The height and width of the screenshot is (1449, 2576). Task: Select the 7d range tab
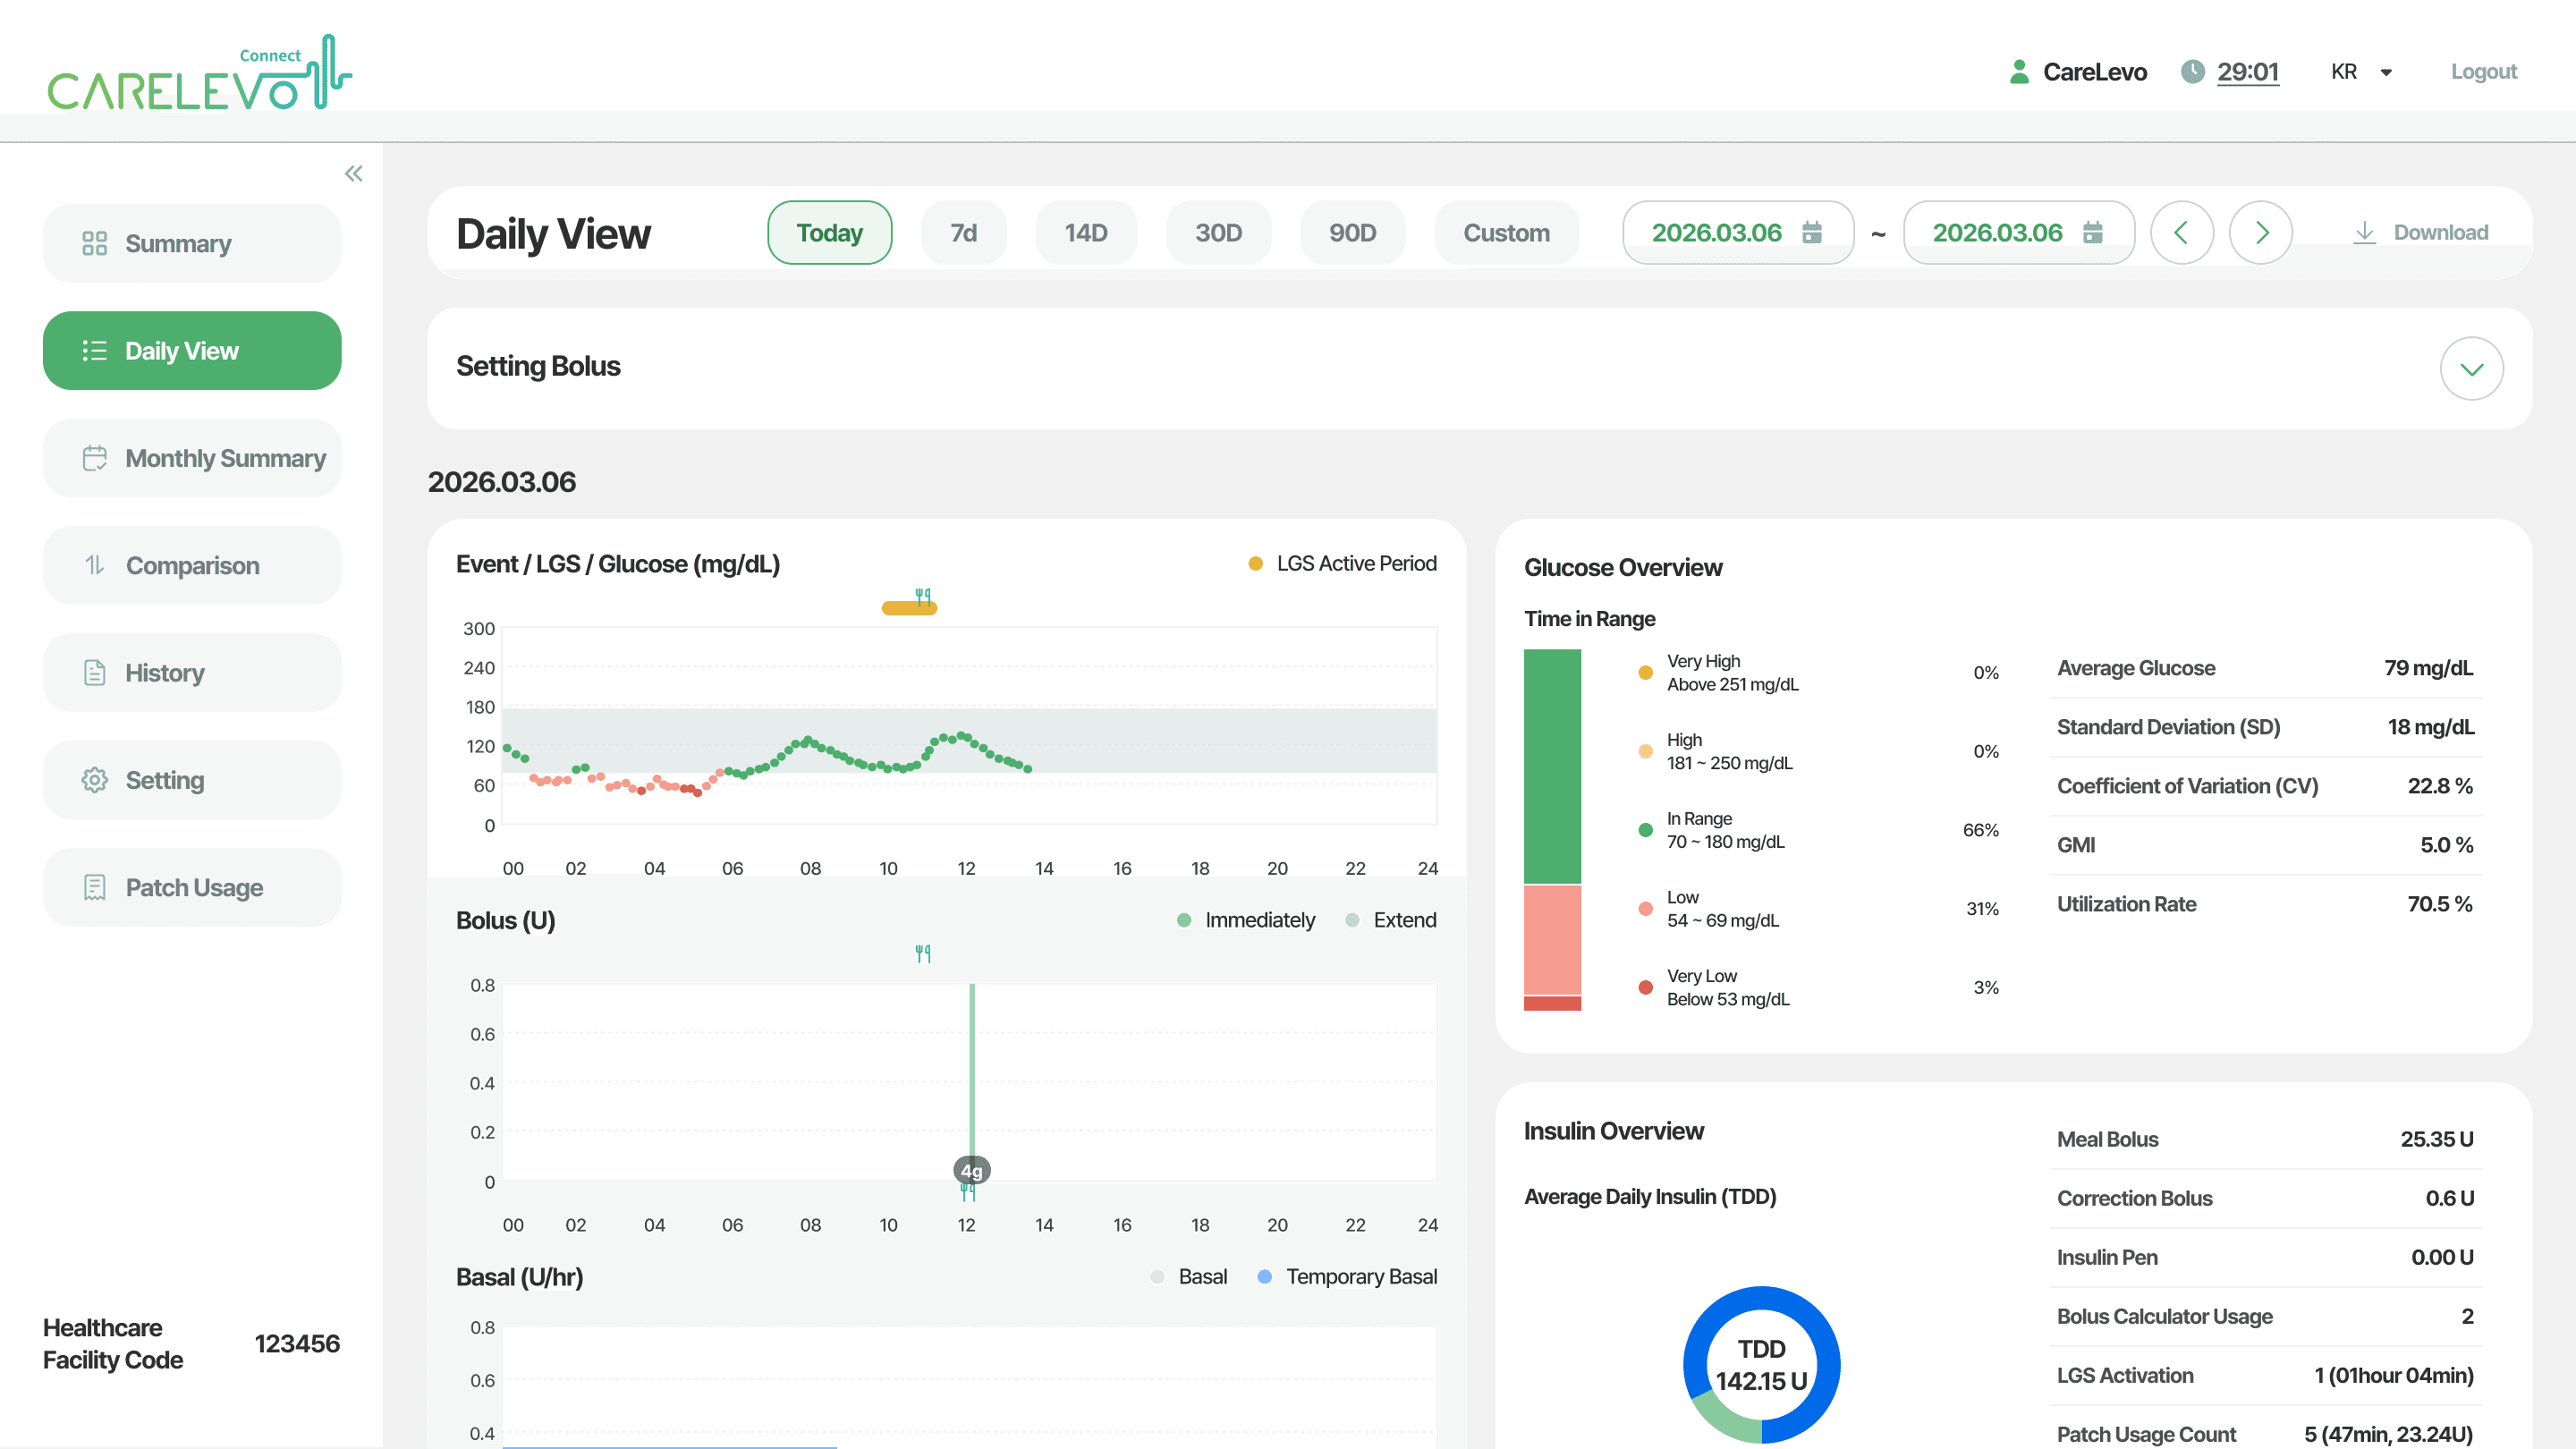963,233
